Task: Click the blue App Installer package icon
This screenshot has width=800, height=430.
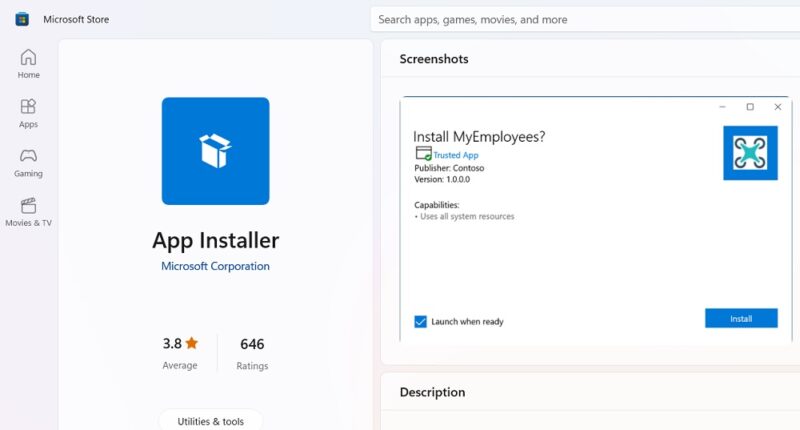Action: 215,150
